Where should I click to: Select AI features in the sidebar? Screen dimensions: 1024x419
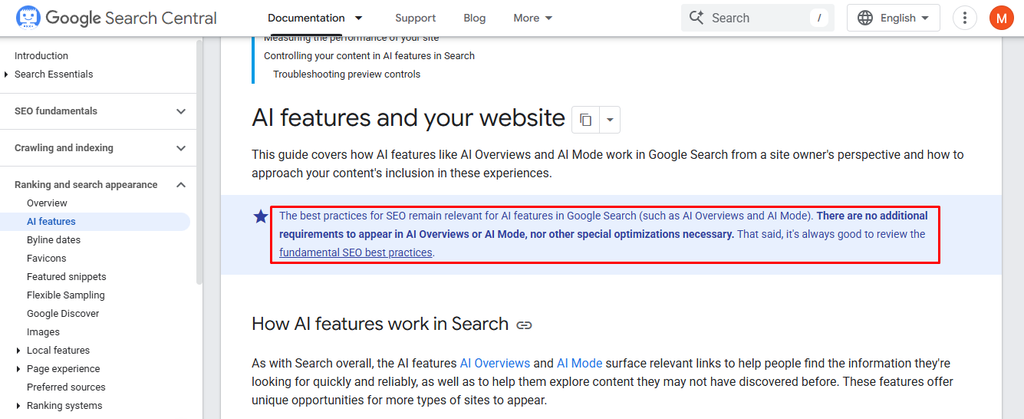[x=51, y=222]
